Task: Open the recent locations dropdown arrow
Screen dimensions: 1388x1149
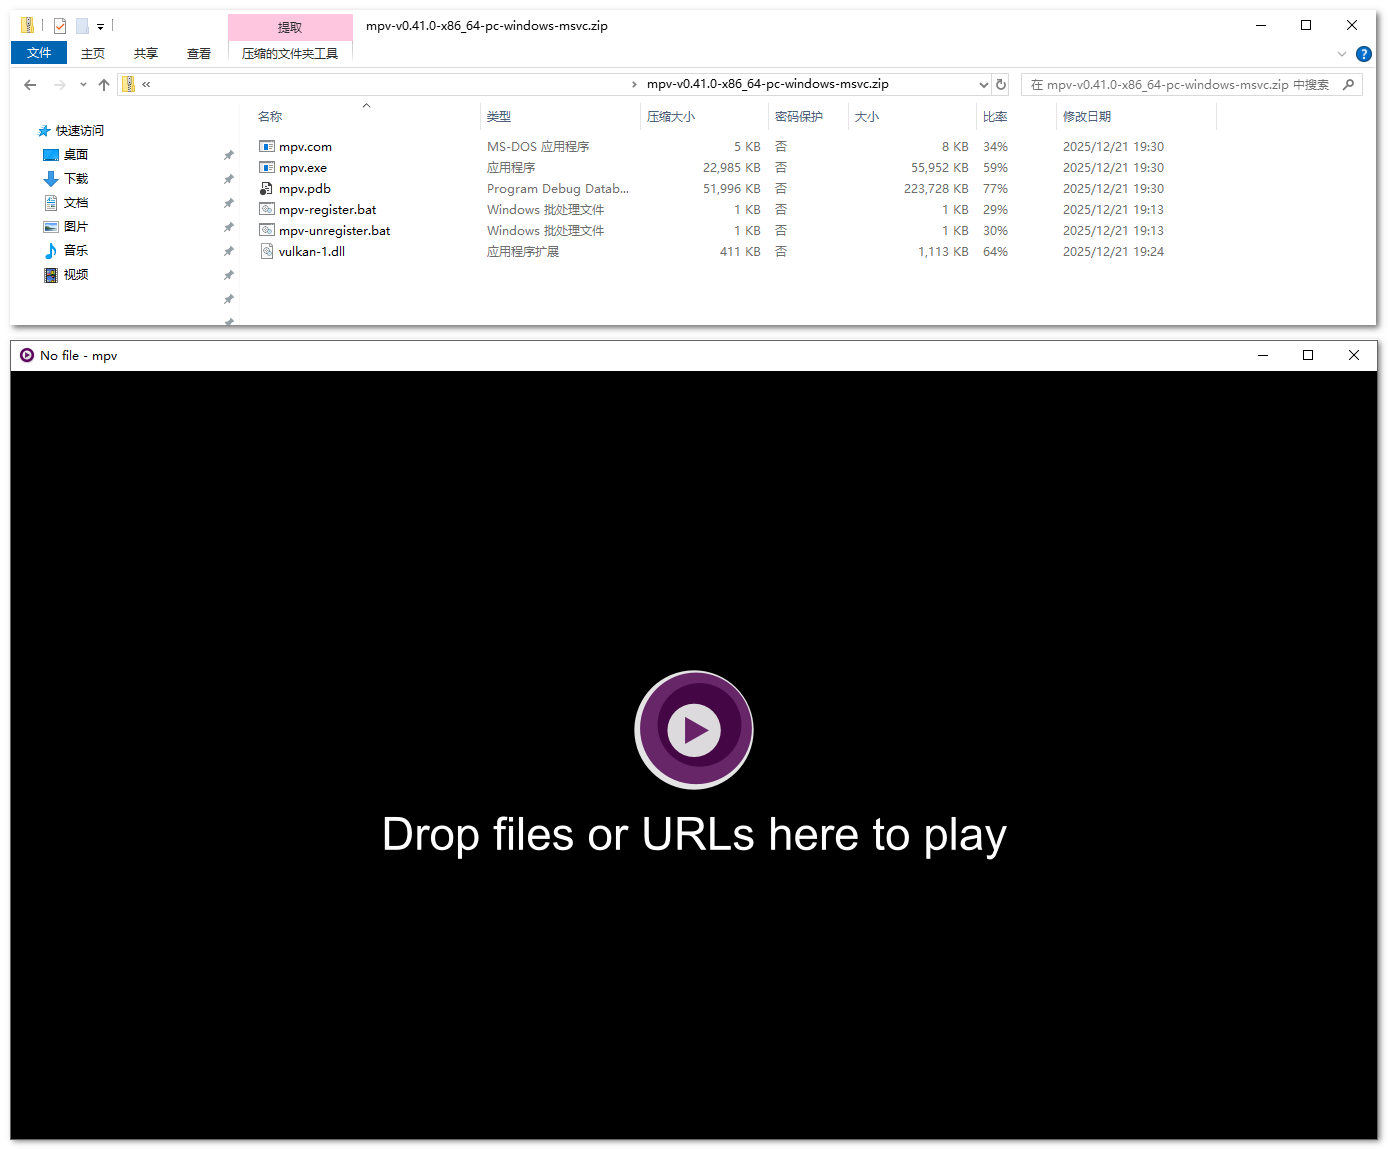Action: (83, 85)
